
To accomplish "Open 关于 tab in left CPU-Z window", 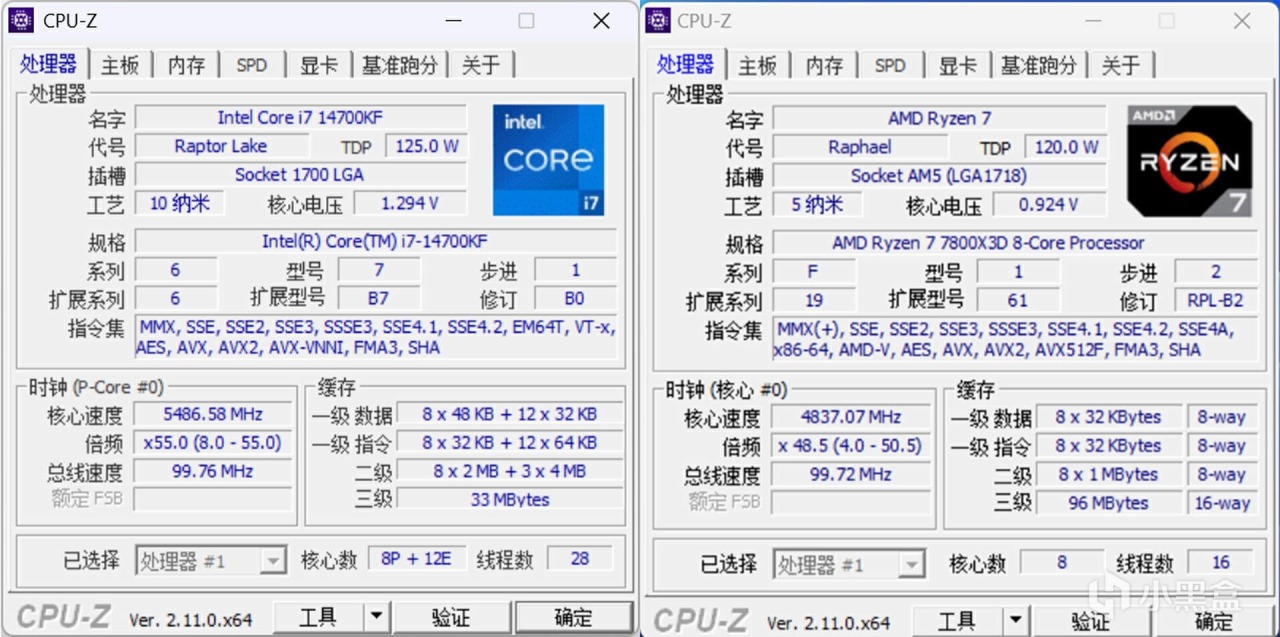I will click(481, 65).
